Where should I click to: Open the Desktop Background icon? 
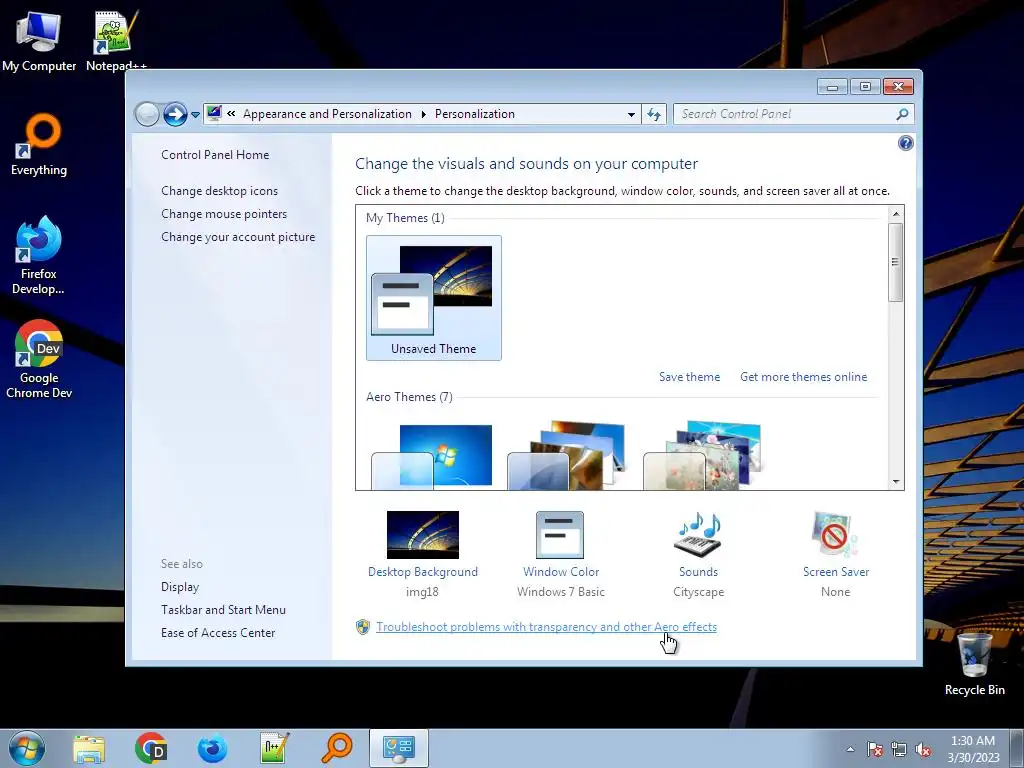coord(423,535)
